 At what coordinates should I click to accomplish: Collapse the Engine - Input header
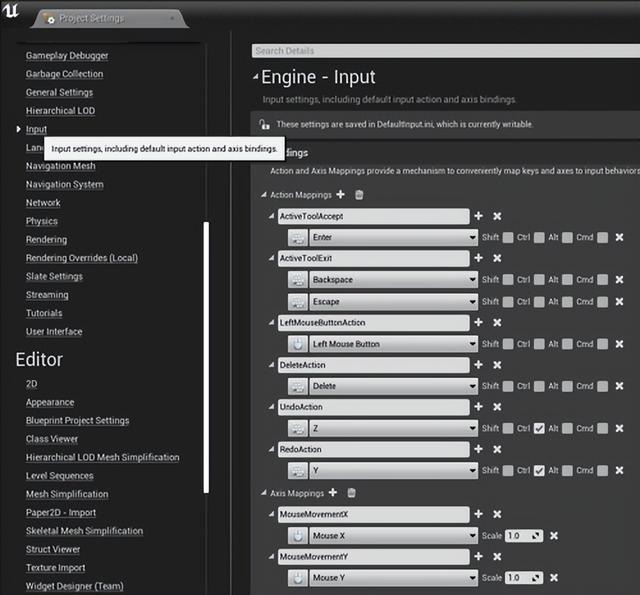[x=256, y=76]
